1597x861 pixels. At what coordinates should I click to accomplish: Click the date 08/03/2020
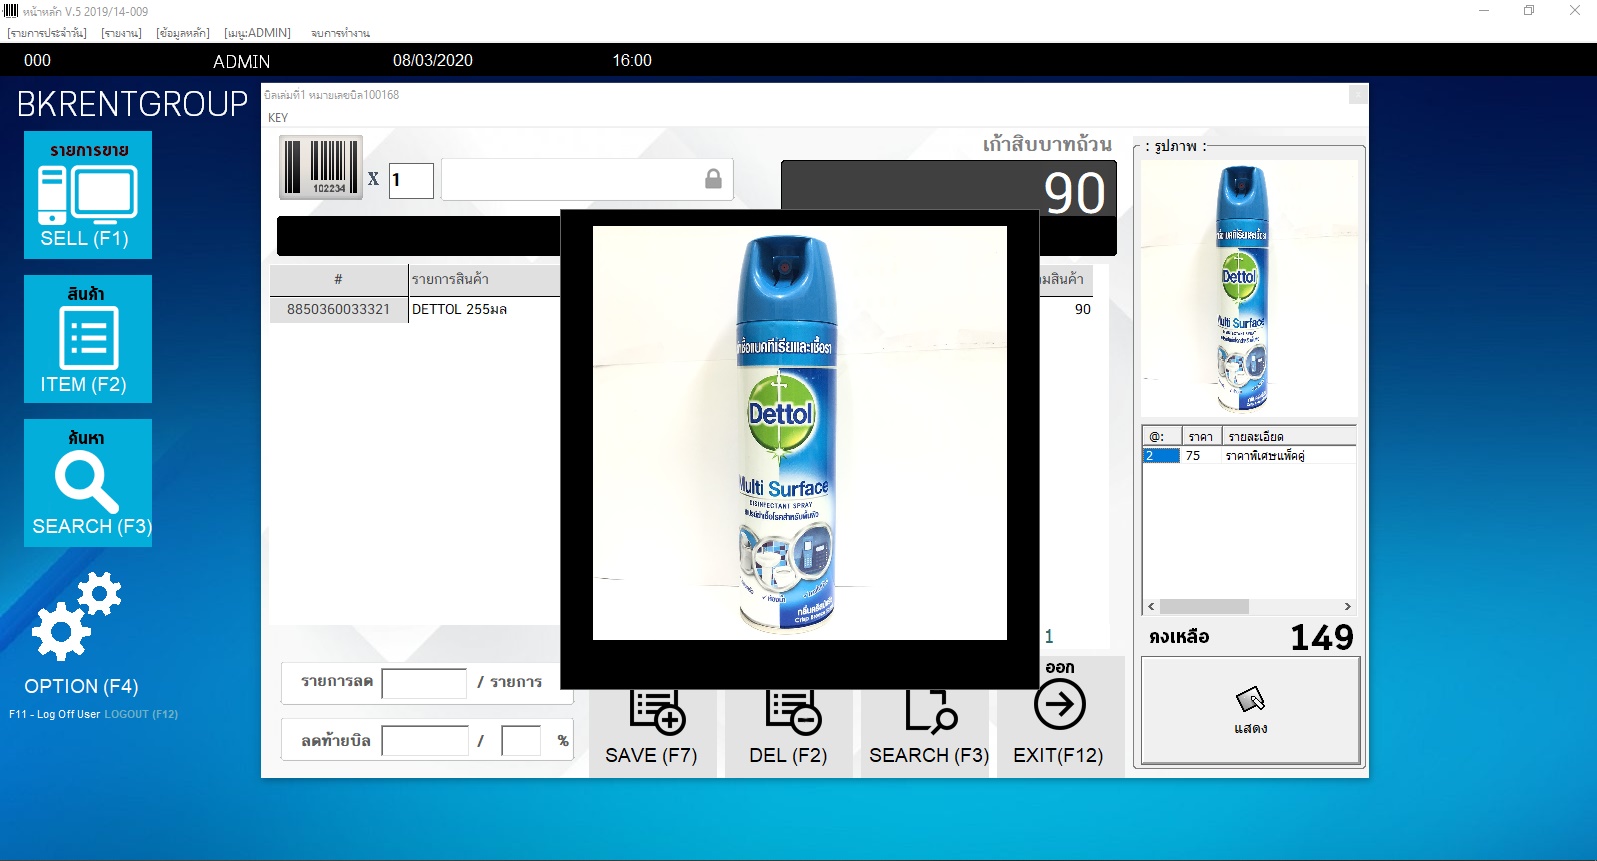tap(433, 60)
